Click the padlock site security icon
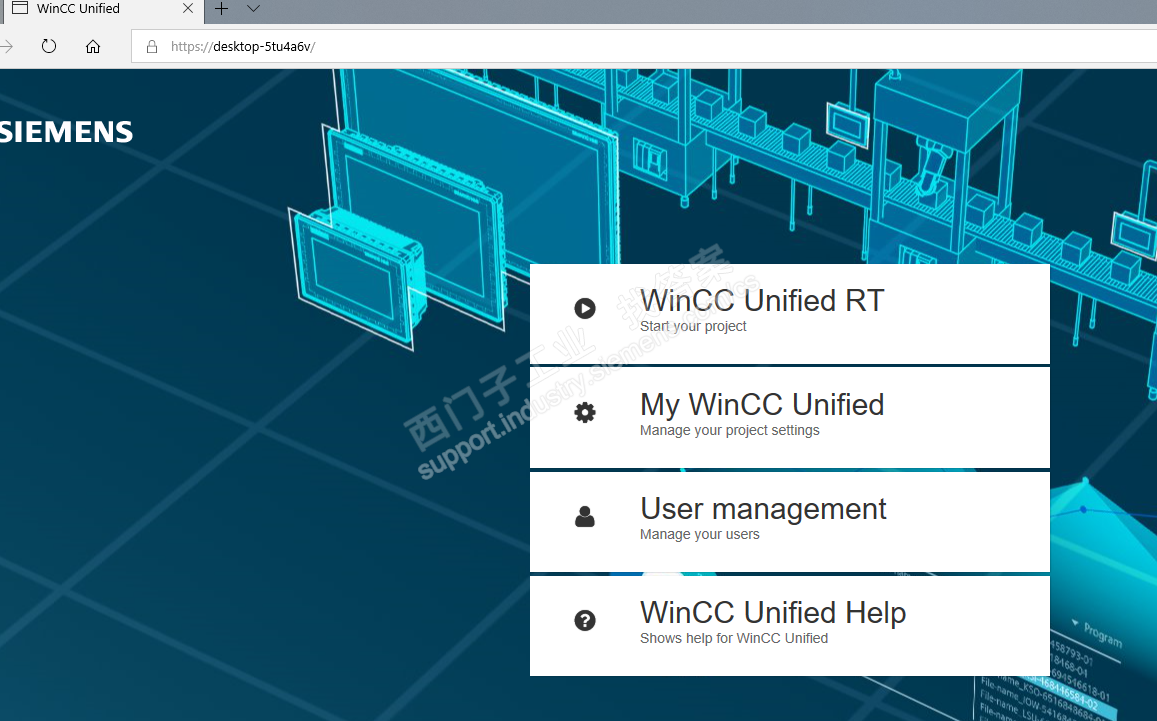This screenshot has width=1157, height=721. 152,46
